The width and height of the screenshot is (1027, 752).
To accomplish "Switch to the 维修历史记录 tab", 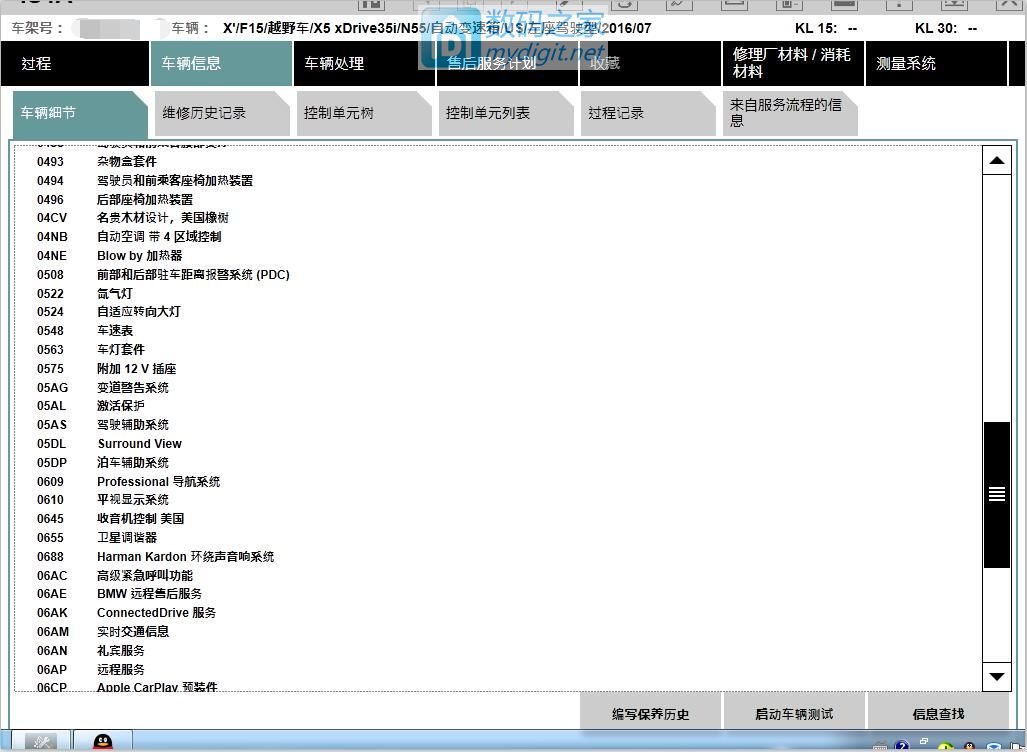I will click(222, 113).
